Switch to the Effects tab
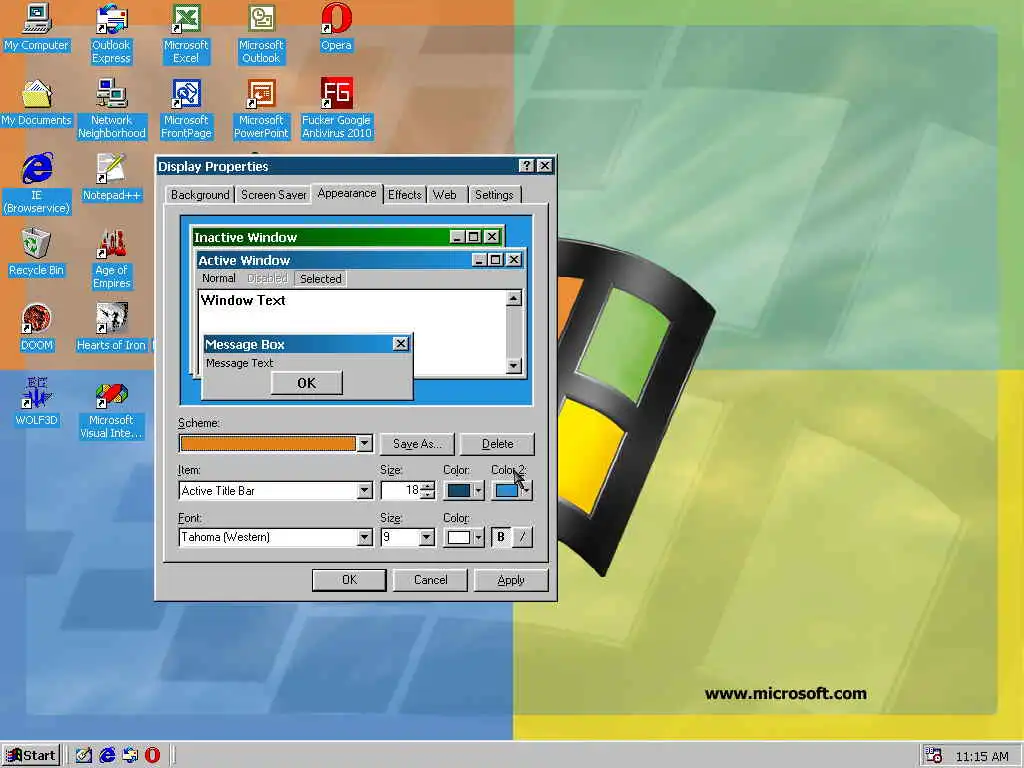 tap(405, 195)
